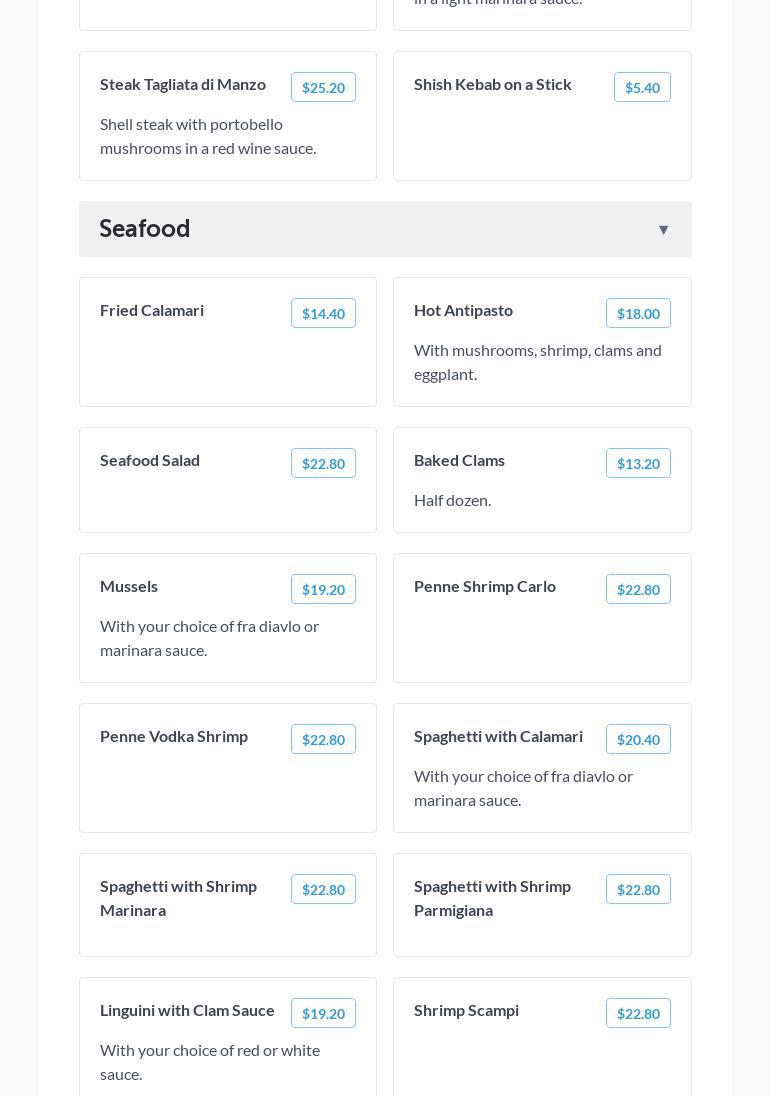Click the Mussels $19.20 price button
Screen dimensions: 770x1096
(323, 590)
